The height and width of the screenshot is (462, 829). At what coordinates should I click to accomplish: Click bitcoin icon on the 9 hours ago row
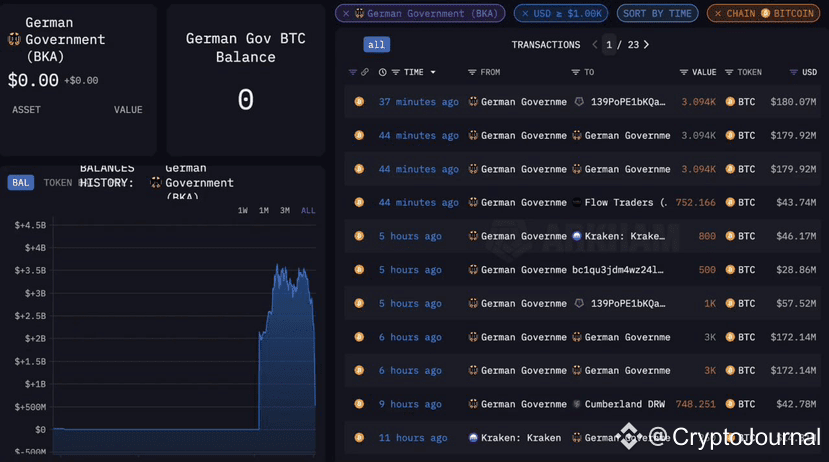[359, 404]
